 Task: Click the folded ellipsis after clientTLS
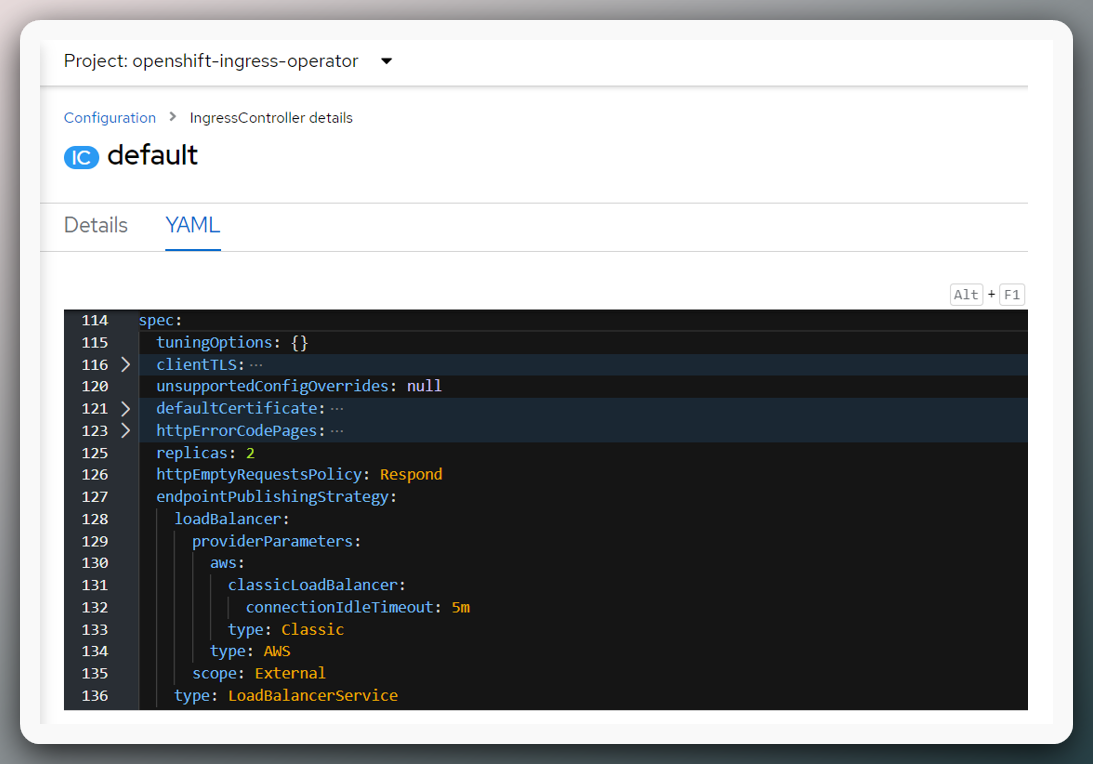257,365
